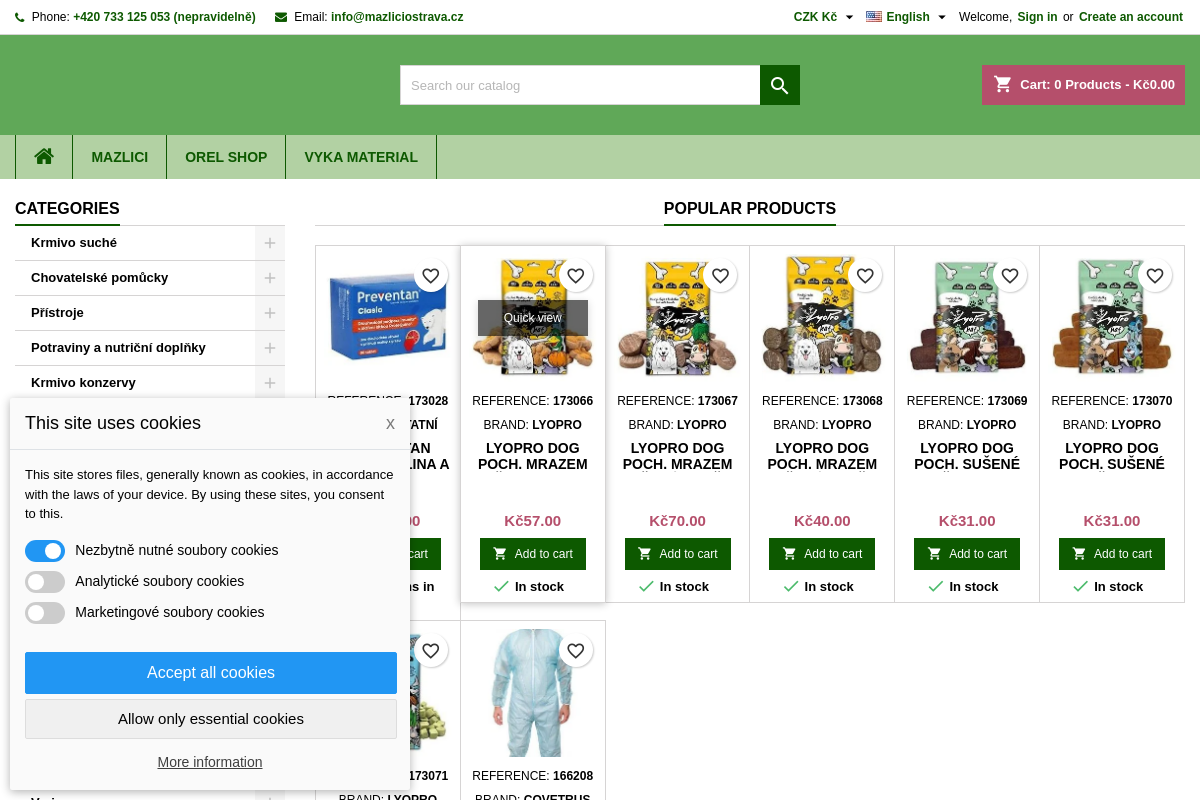Click wishlist heart on product 173070
Image resolution: width=1200 pixels, height=800 pixels.
[1155, 276]
